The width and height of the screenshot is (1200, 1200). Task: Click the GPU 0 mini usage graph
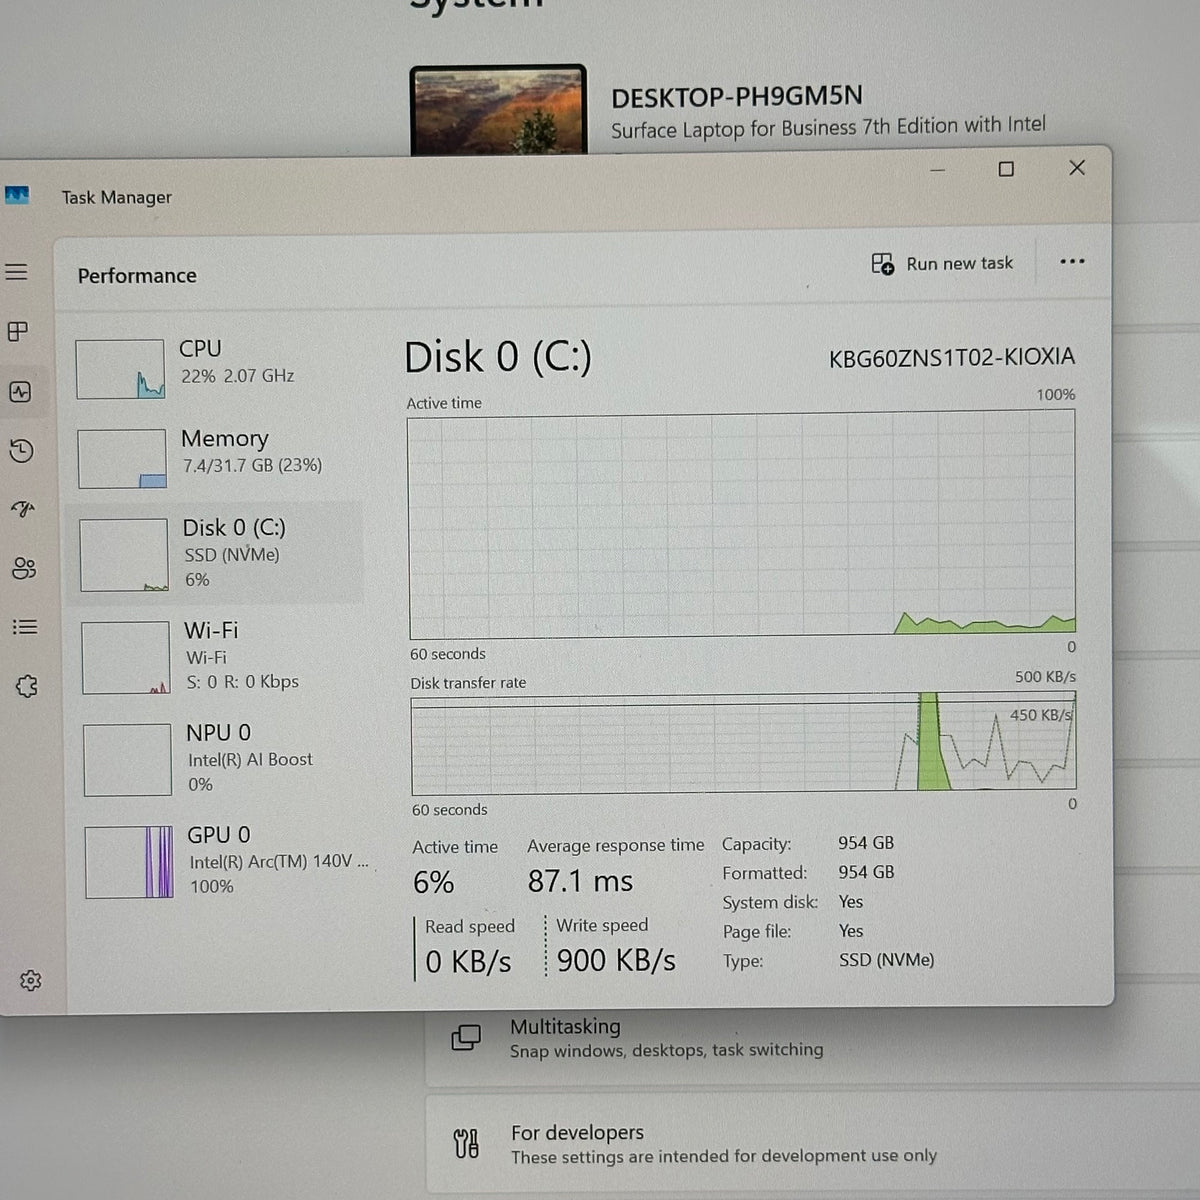[129, 862]
